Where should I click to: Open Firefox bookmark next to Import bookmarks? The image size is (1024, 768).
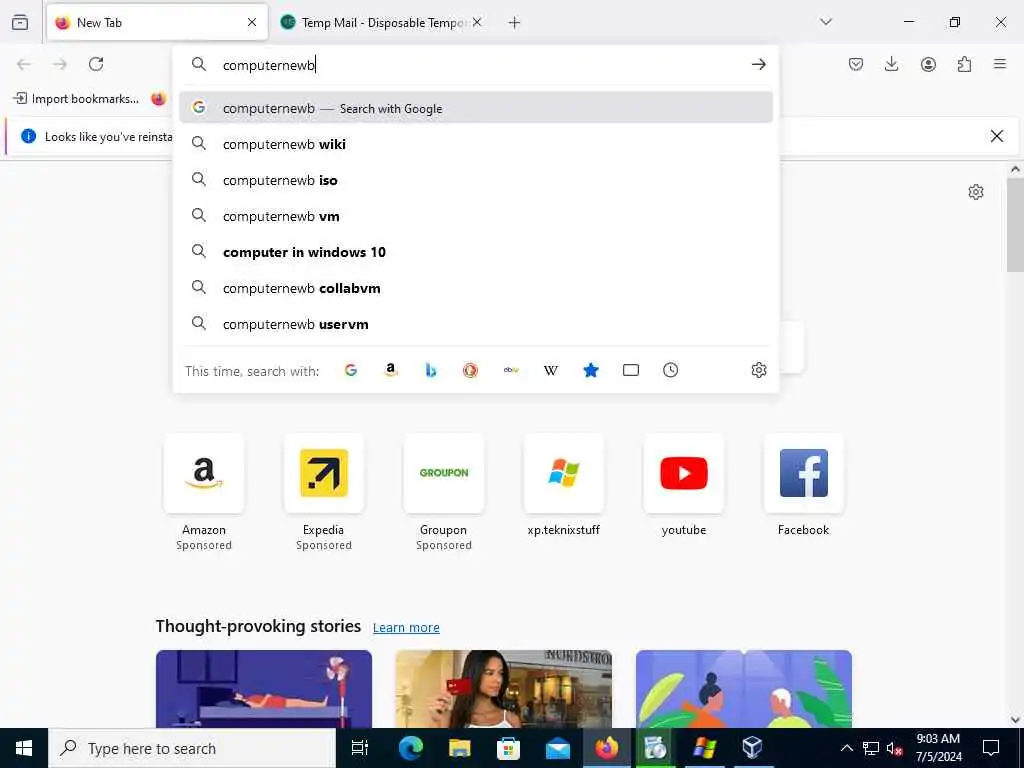pos(159,99)
